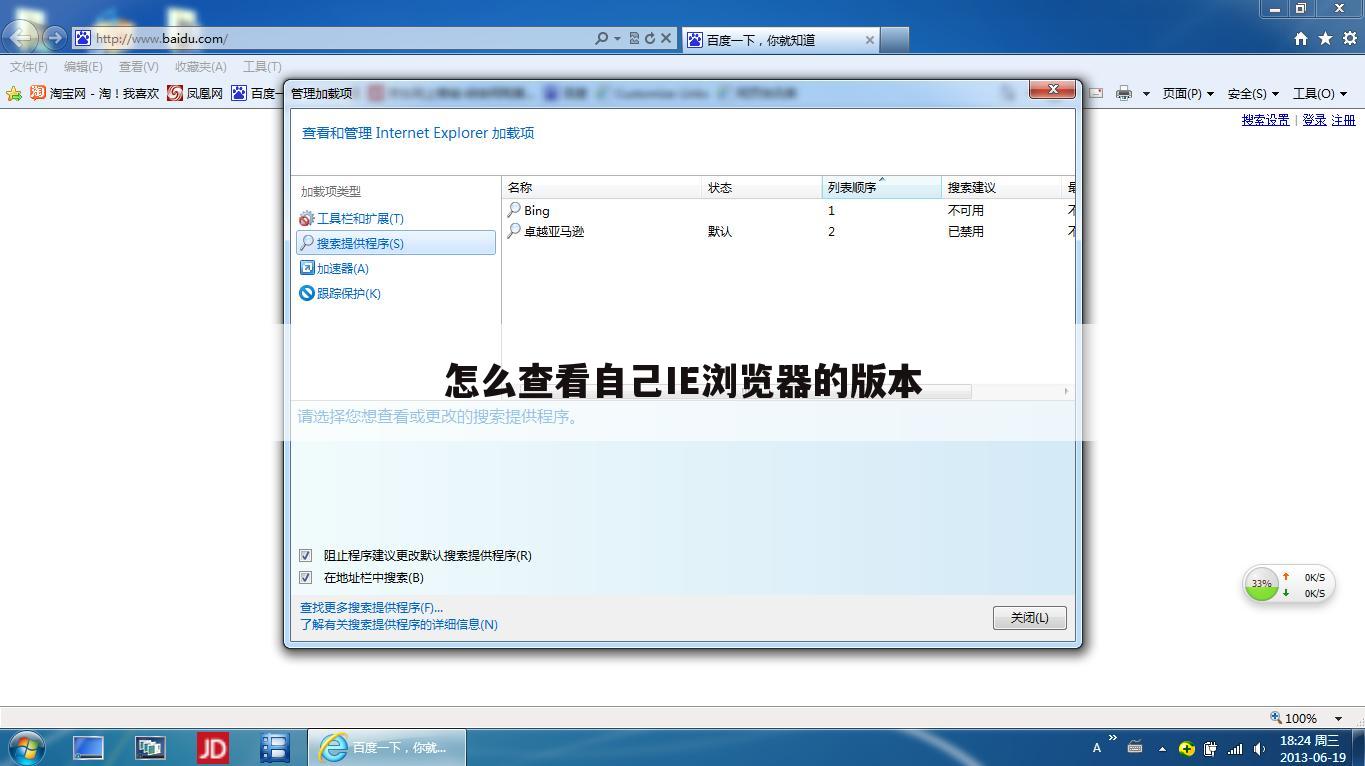Viewport: 1365px width, 766px height.
Task: Switch to the Internet Explorer taskbar button
Action: tap(386, 747)
